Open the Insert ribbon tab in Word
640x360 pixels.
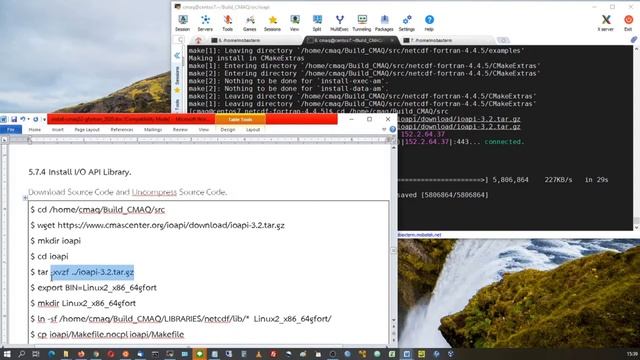click(x=58, y=129)
